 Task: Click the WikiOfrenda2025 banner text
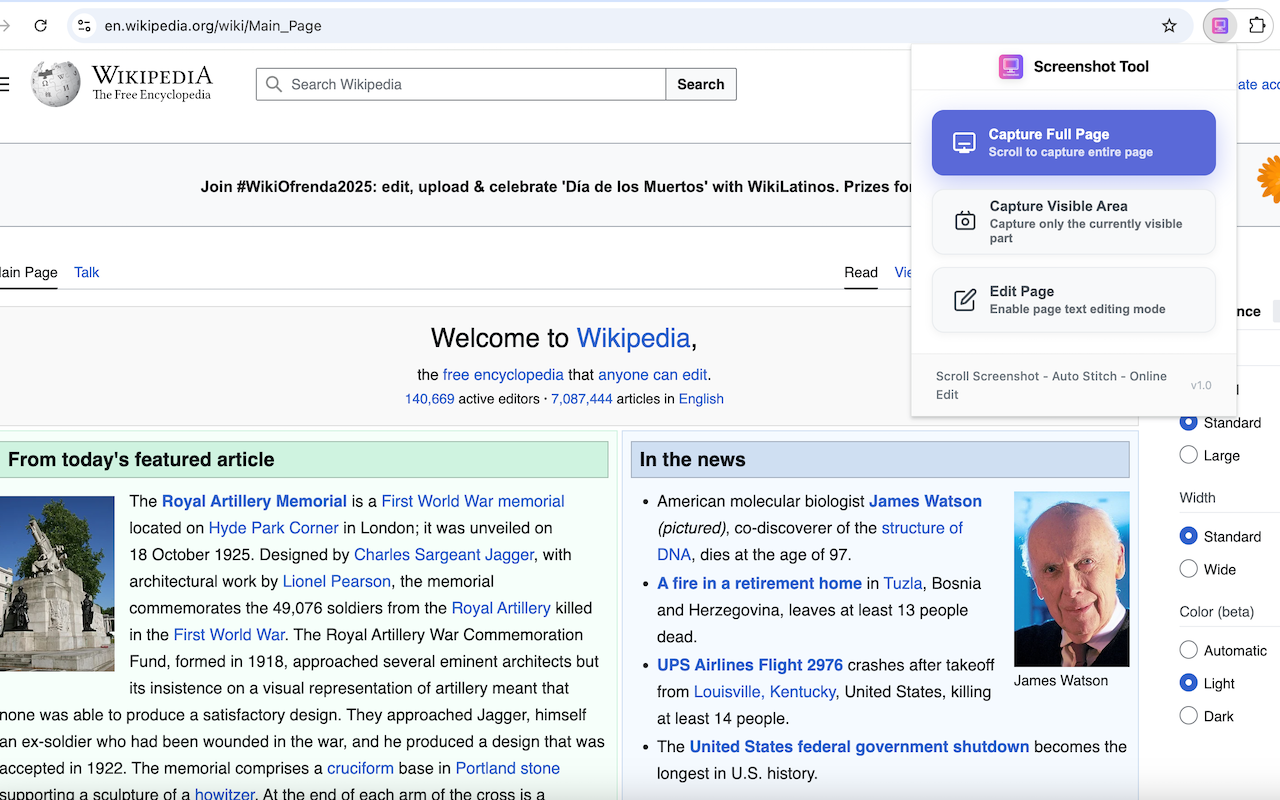click(x=556, y=186)
